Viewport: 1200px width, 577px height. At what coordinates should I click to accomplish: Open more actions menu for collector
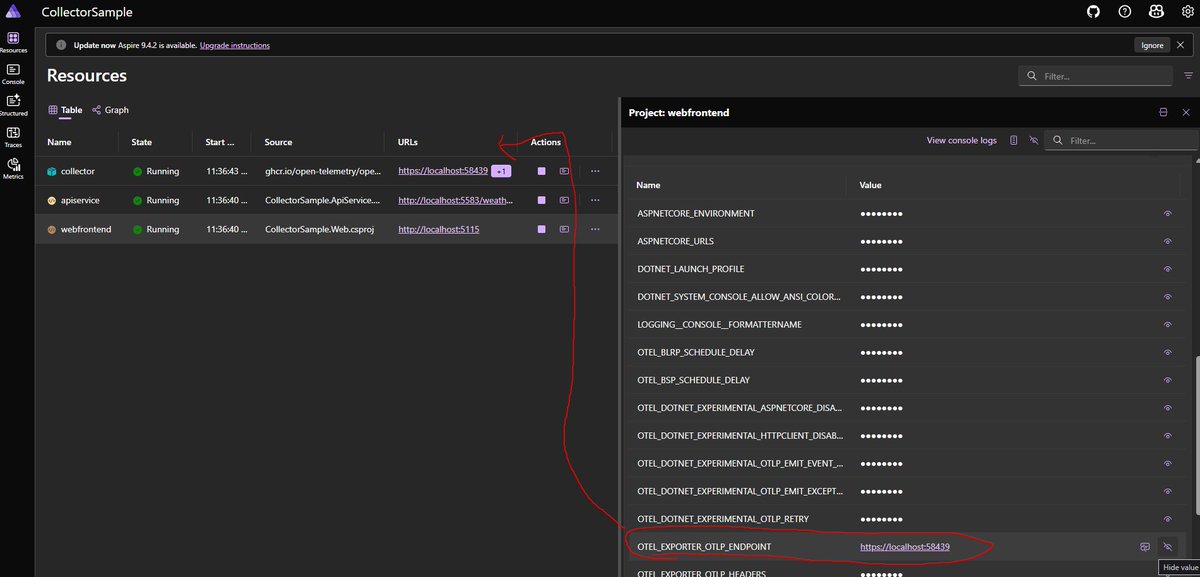595,171
